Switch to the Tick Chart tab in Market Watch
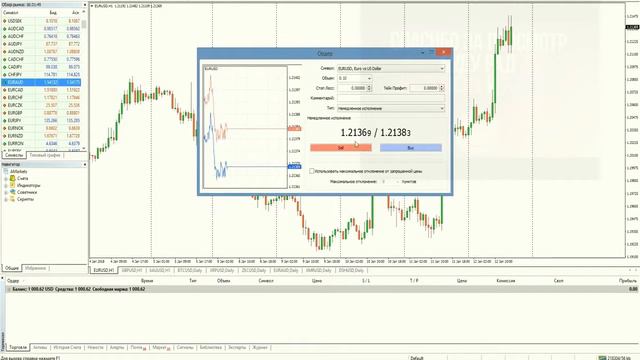640x360 pixels. click(x=45, y=156)
